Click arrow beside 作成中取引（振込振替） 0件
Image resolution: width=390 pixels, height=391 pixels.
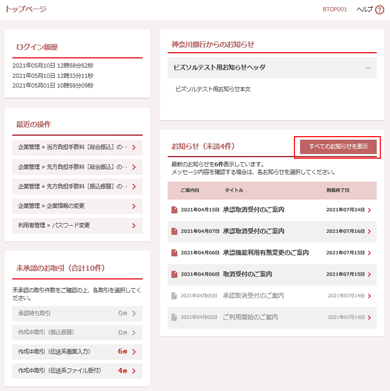[134, 332]
